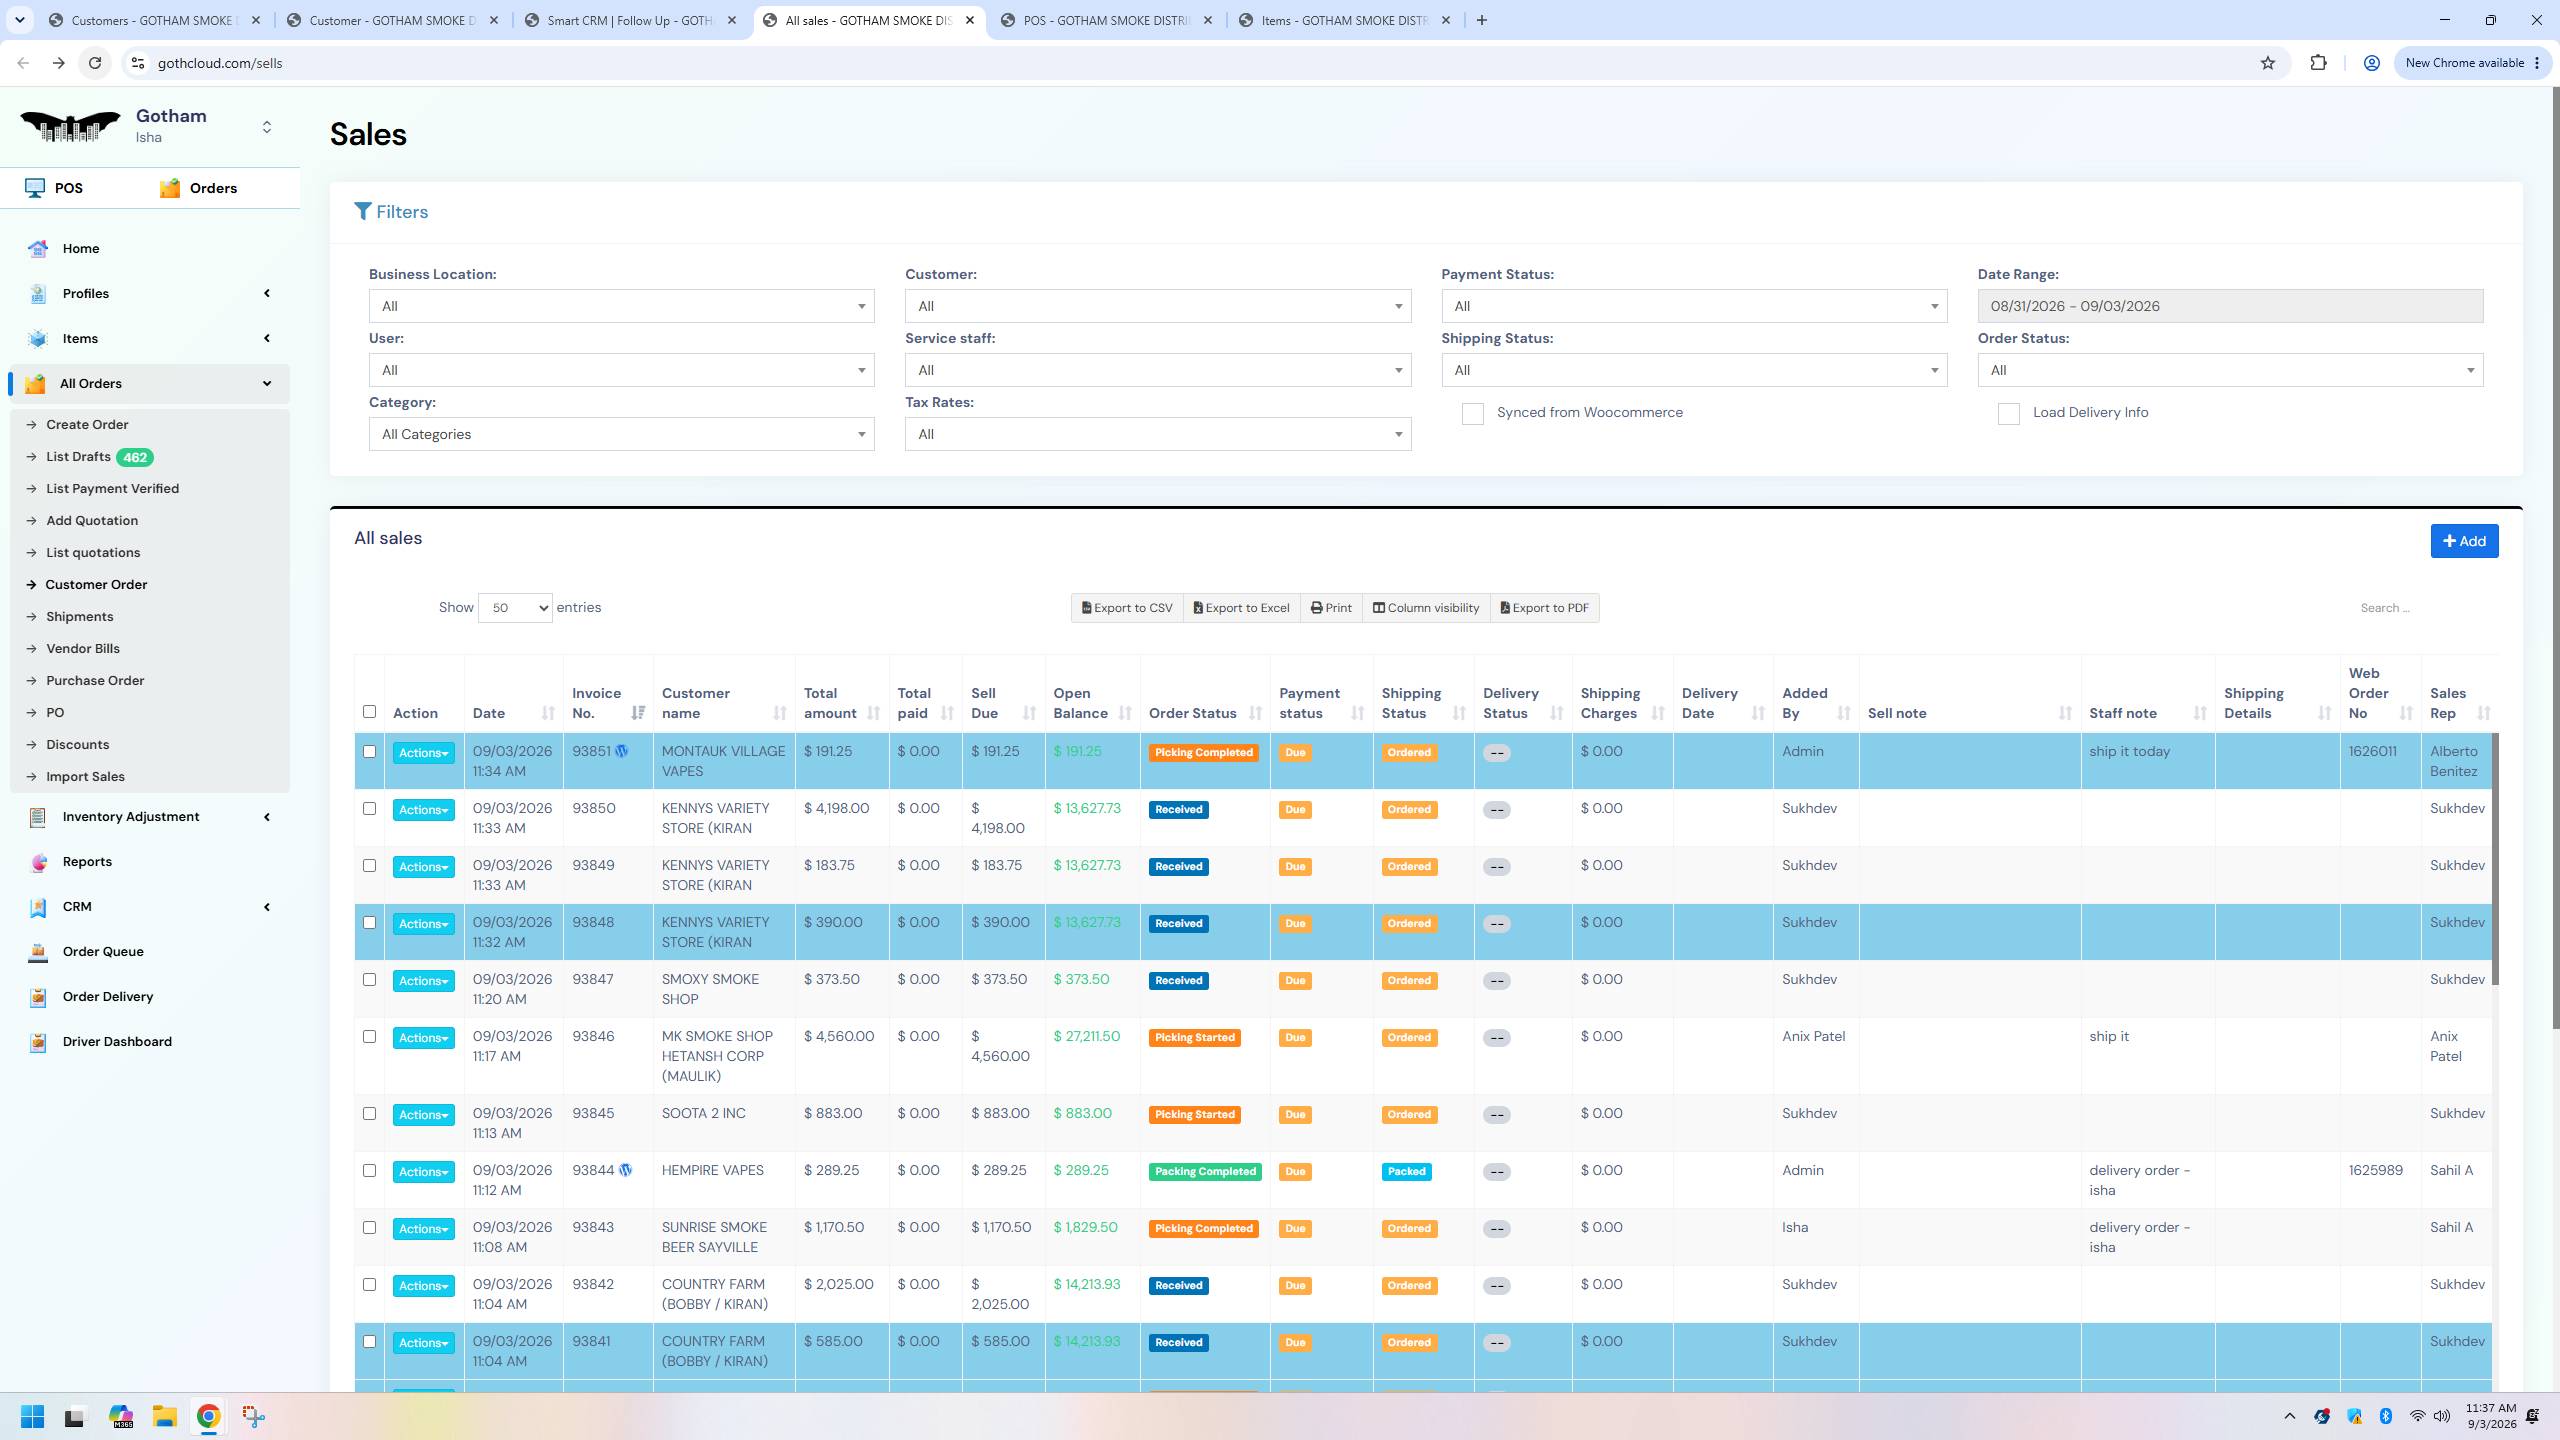2560x1440 pixels.
Task: Open the POS monitor icon shortcut
Action: [35, 188]
